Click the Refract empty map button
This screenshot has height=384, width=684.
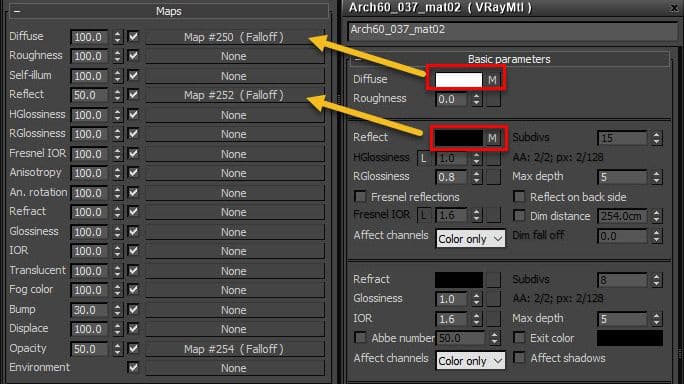click(x=493, y=280)
